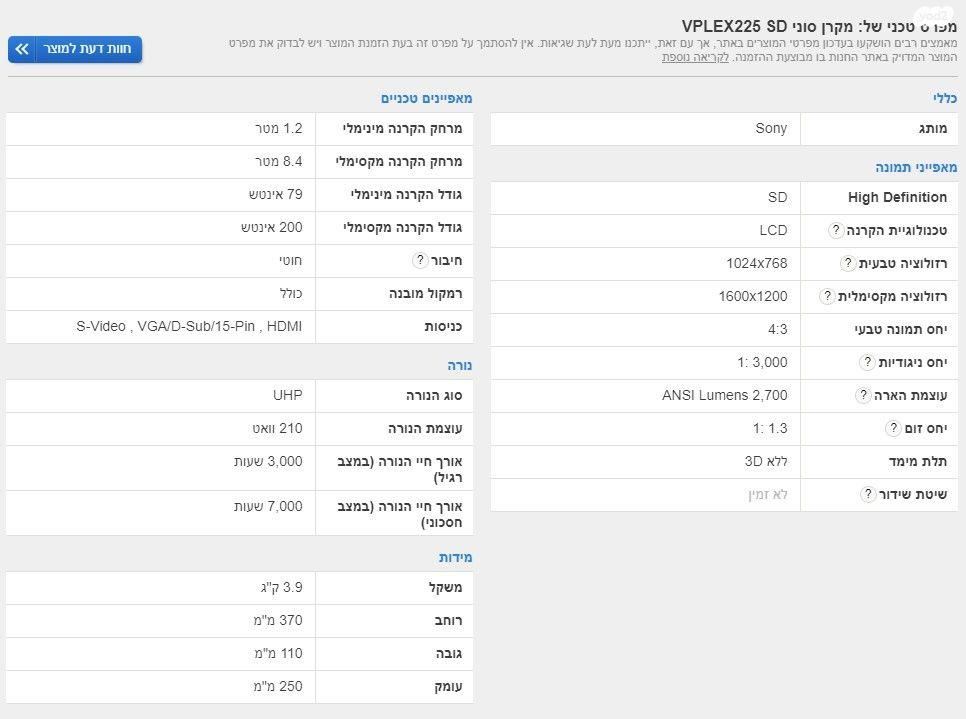This screenshot has width=966, height=719.
Task: Click help icon next to עוצמת הארה
Action: click(863, 396)
